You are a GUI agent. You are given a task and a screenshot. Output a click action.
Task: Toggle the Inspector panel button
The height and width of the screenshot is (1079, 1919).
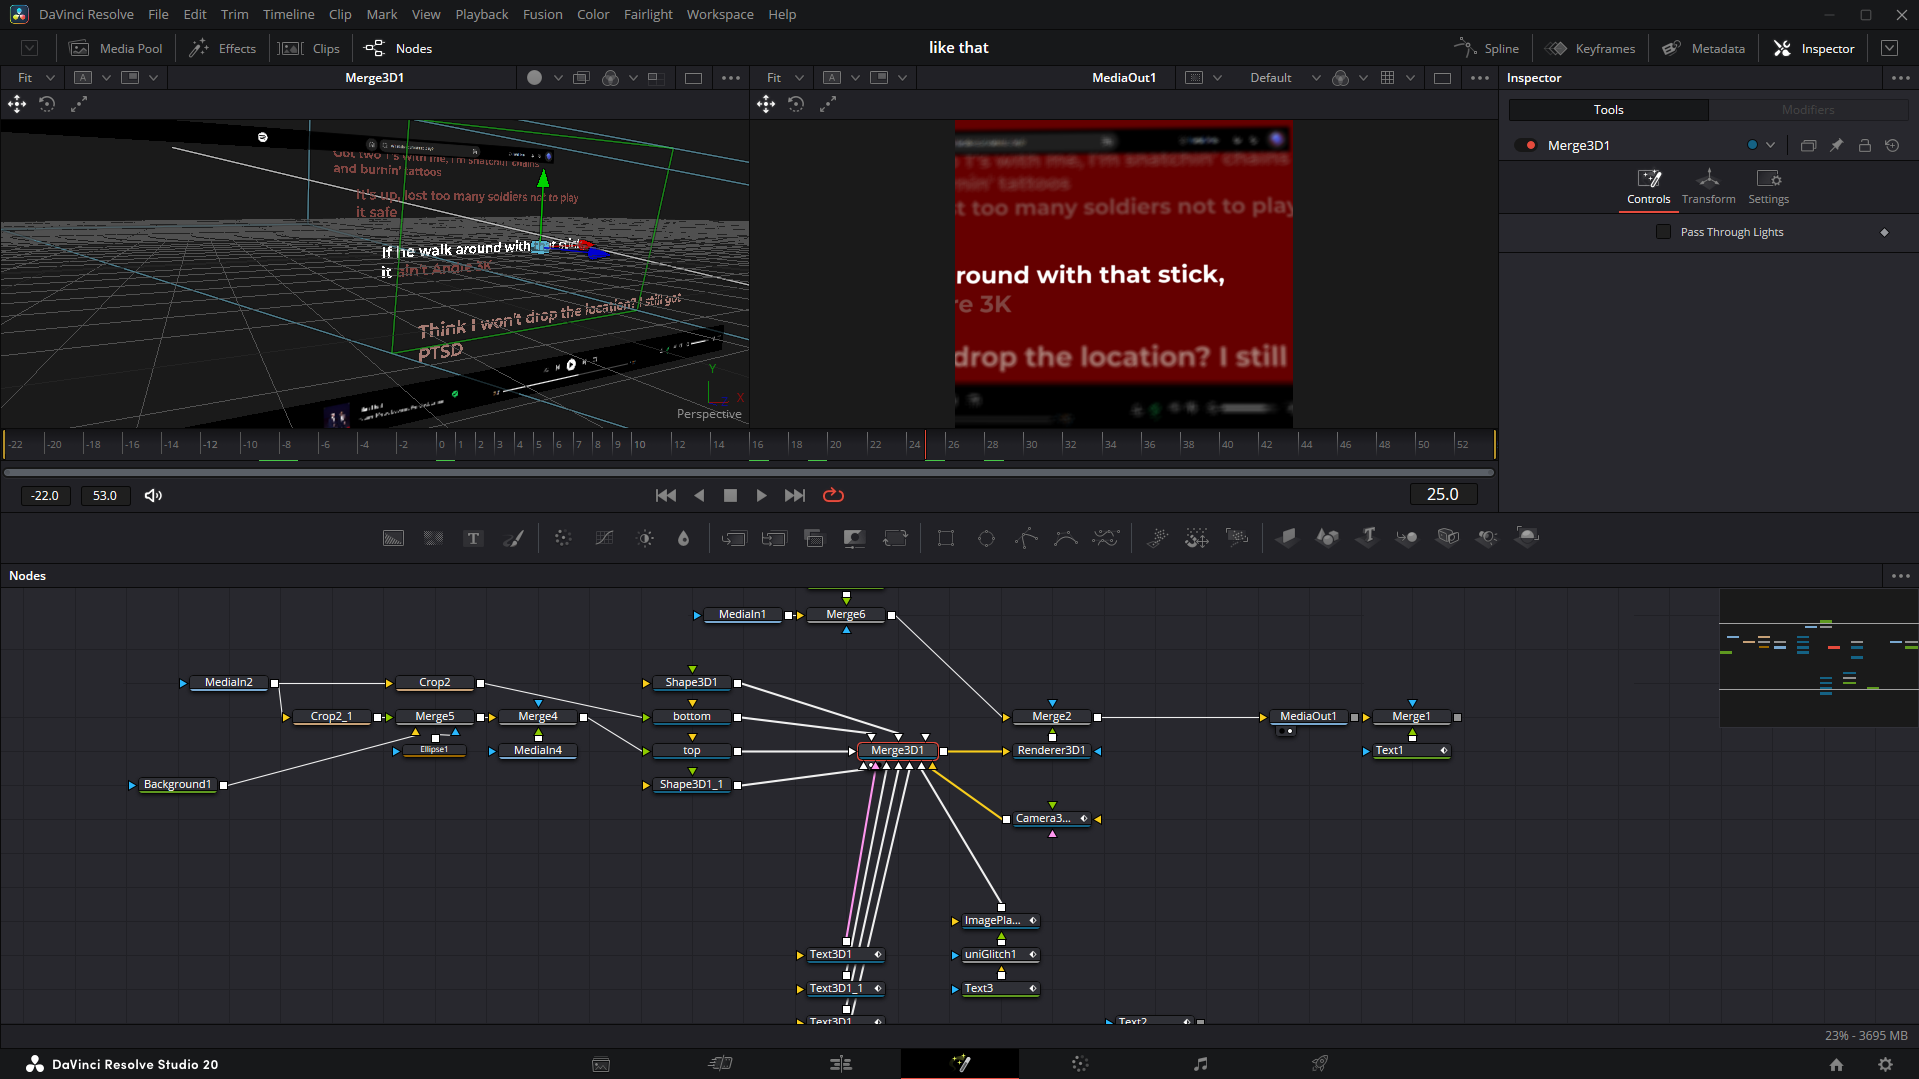click(1813, 48)
